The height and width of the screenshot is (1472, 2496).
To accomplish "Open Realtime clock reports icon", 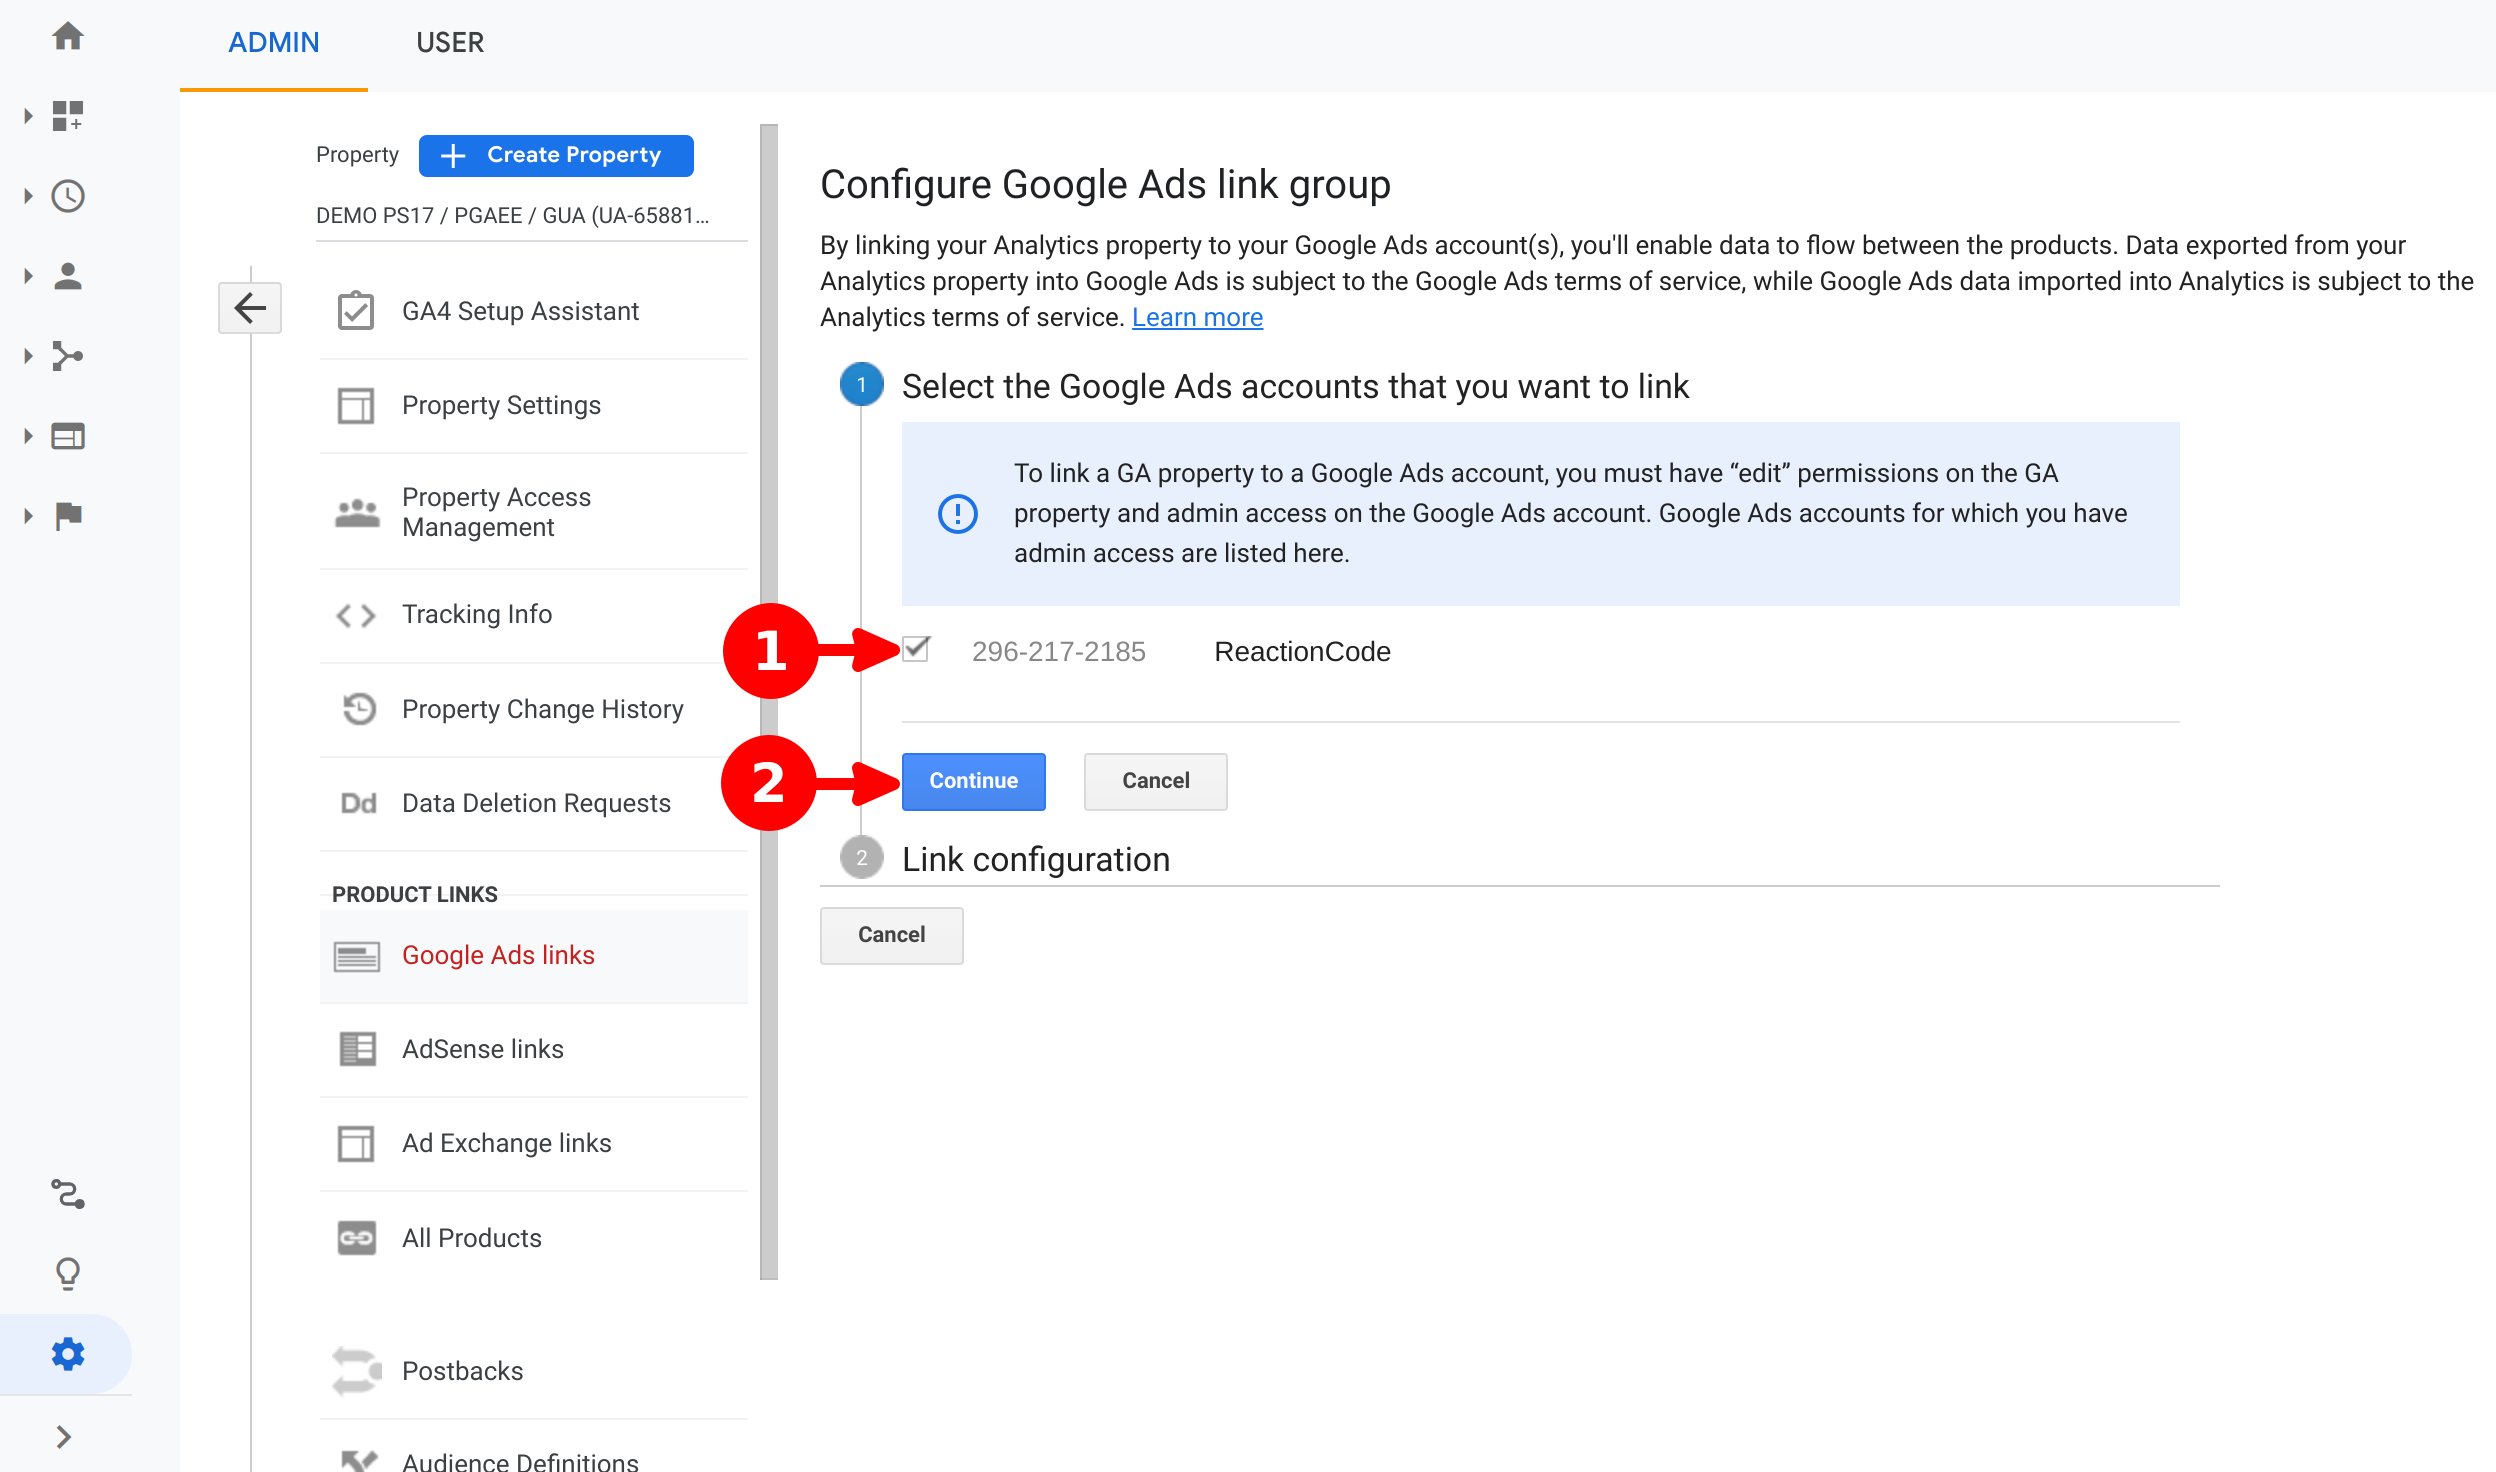I will tap(68, 196).
